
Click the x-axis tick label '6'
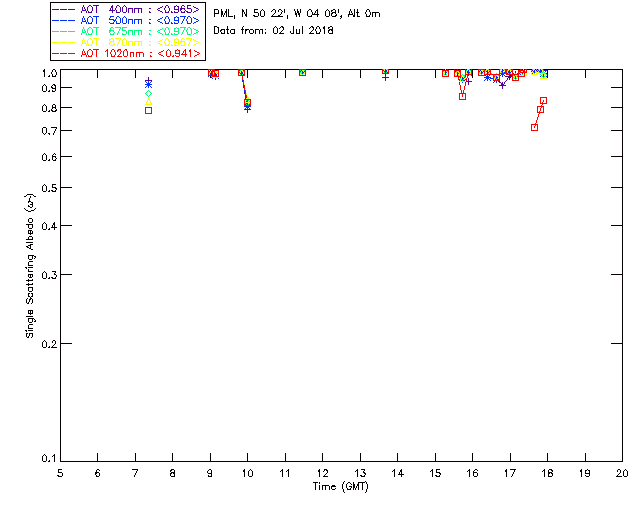tap(98, 473)
